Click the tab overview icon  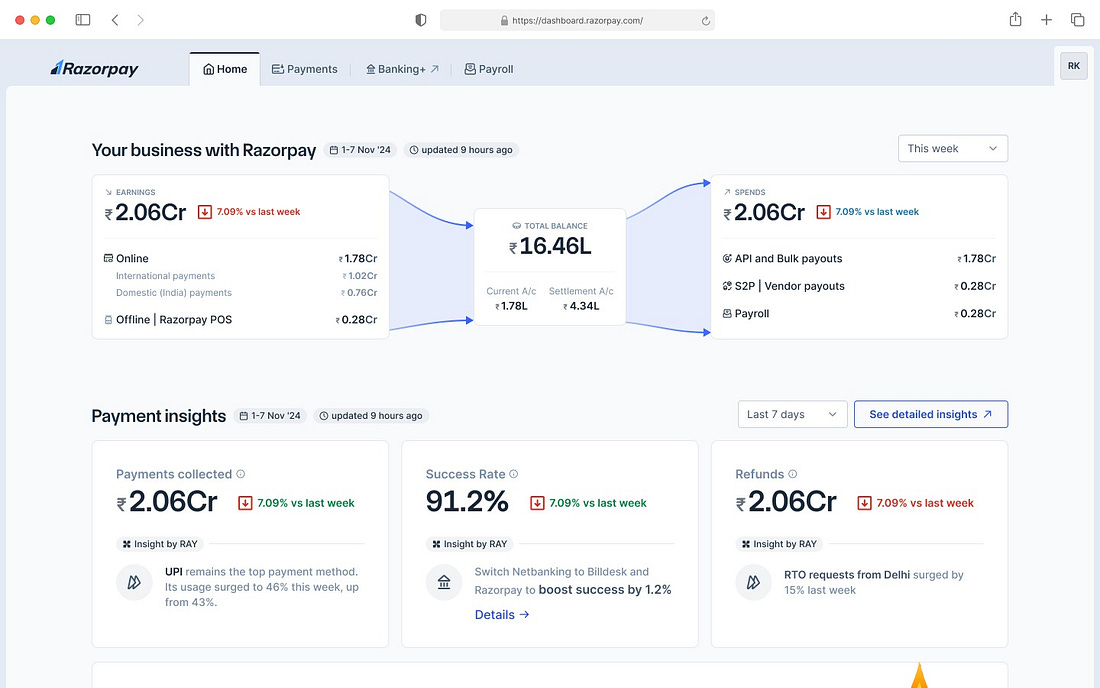click(1078, 20)
